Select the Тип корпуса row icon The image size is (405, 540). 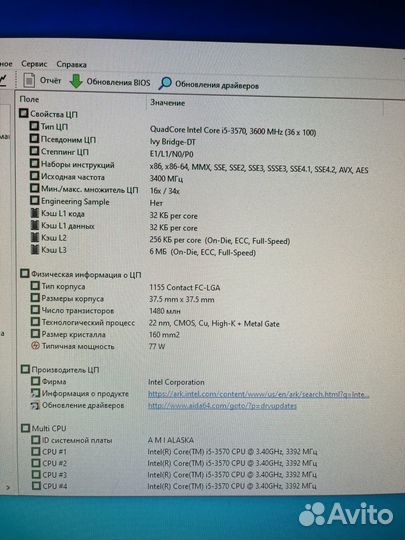click(x=35, y=286)
